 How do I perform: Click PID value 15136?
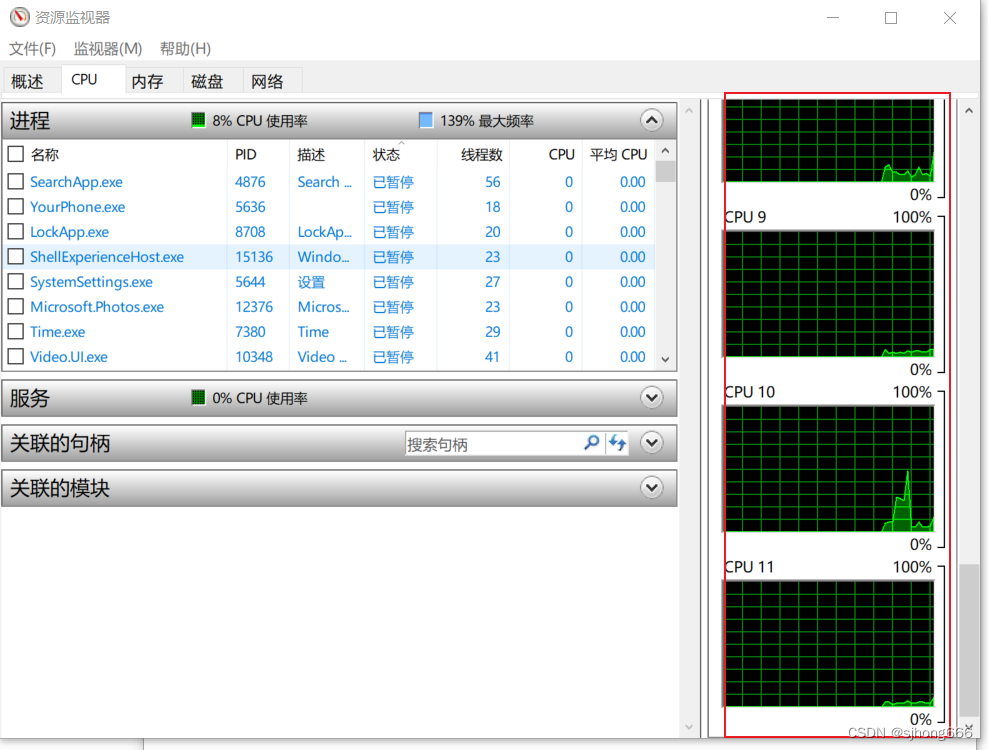tap(254, 257)
